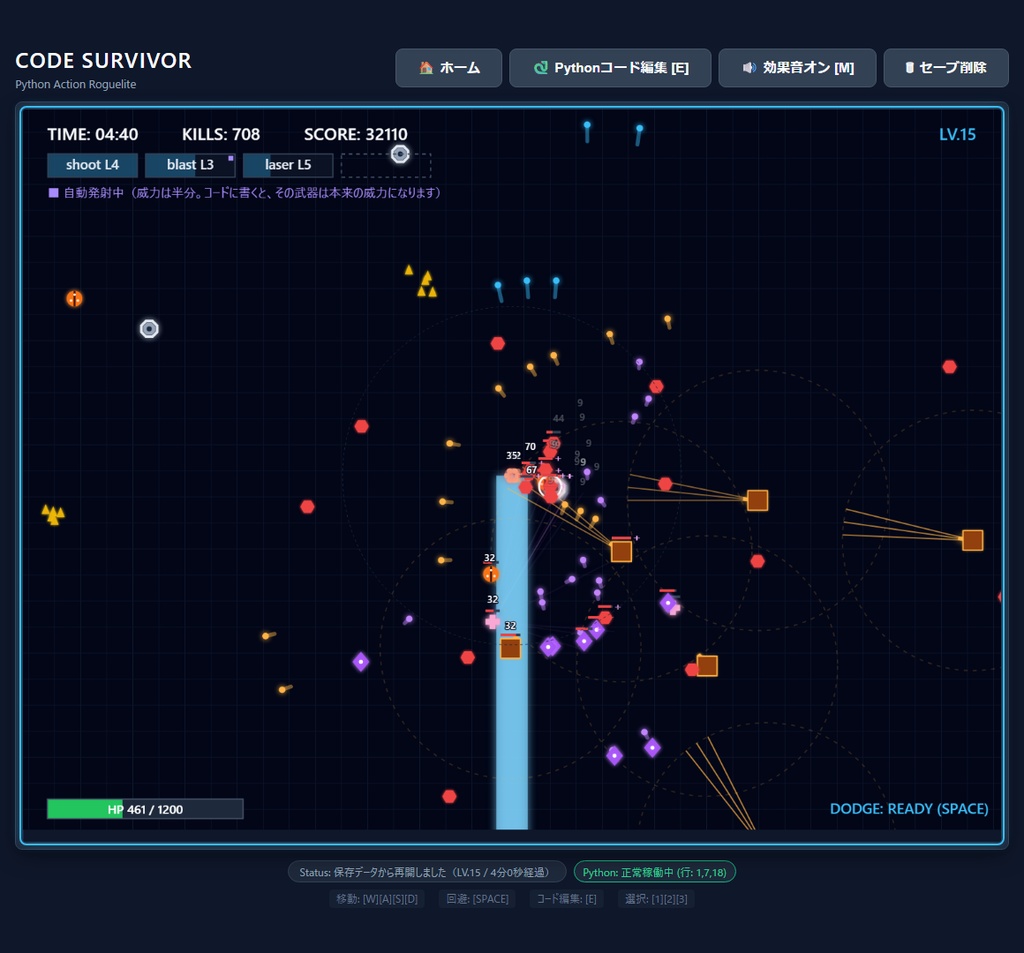Image resolution: width=1024 pixels, height=953 pixels.
Task: Click the LV.15 level indicator
Action: [957, 135]
